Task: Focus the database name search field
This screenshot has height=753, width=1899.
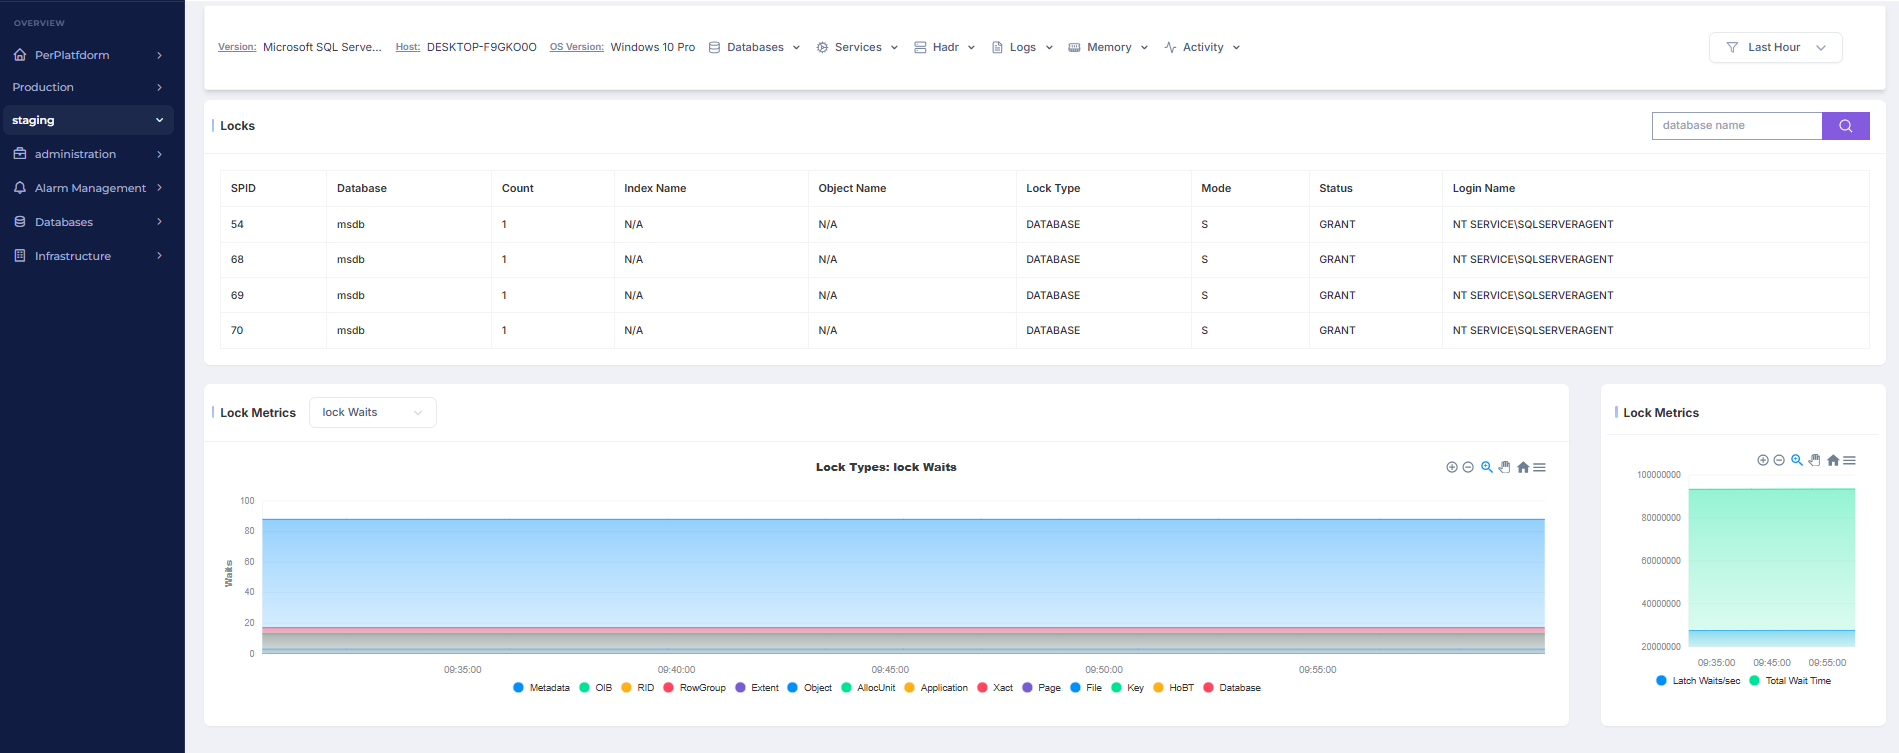Action: [1736, 126]
